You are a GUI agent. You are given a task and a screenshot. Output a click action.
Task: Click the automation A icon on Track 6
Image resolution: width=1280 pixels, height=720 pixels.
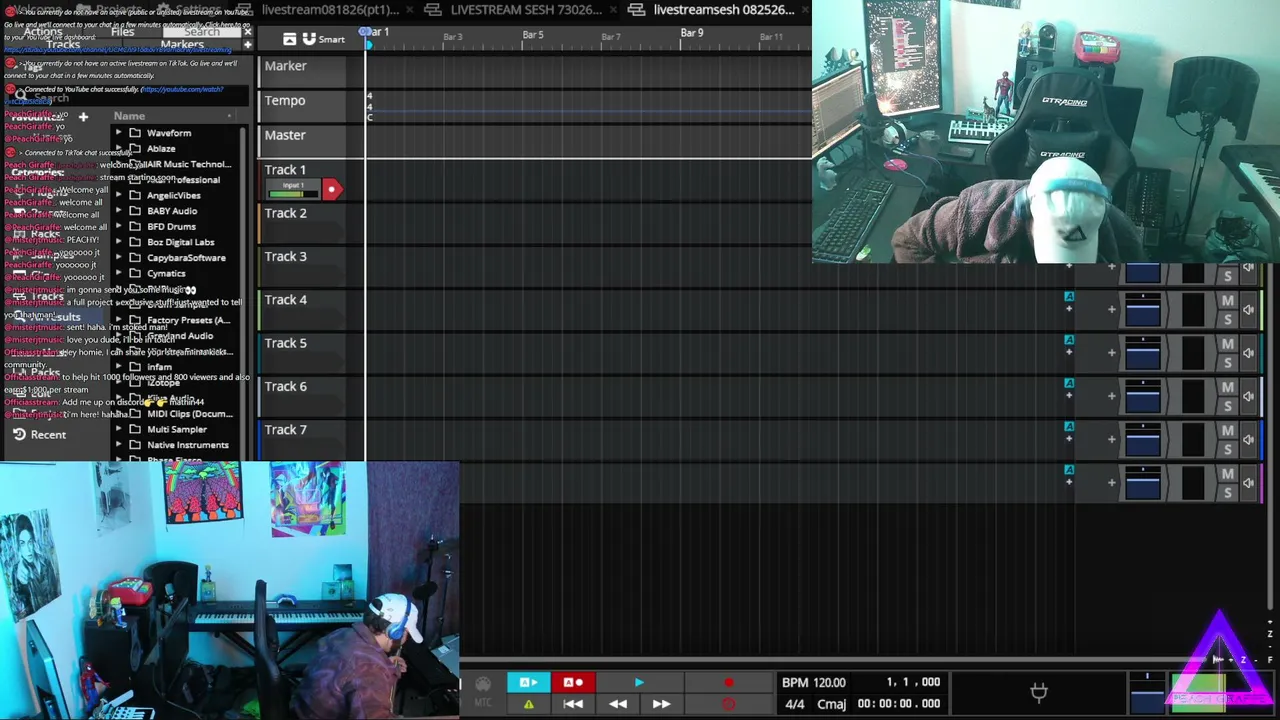(x=1069, y=383)
